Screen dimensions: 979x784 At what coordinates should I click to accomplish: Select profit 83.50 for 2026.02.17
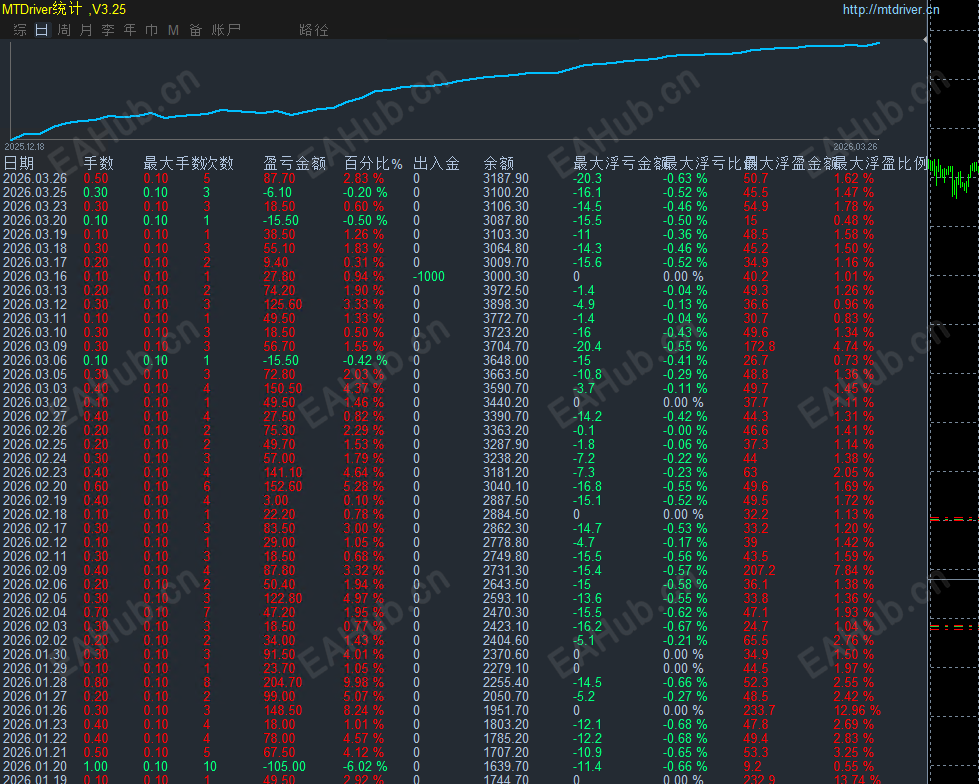[x=279, y=529]
